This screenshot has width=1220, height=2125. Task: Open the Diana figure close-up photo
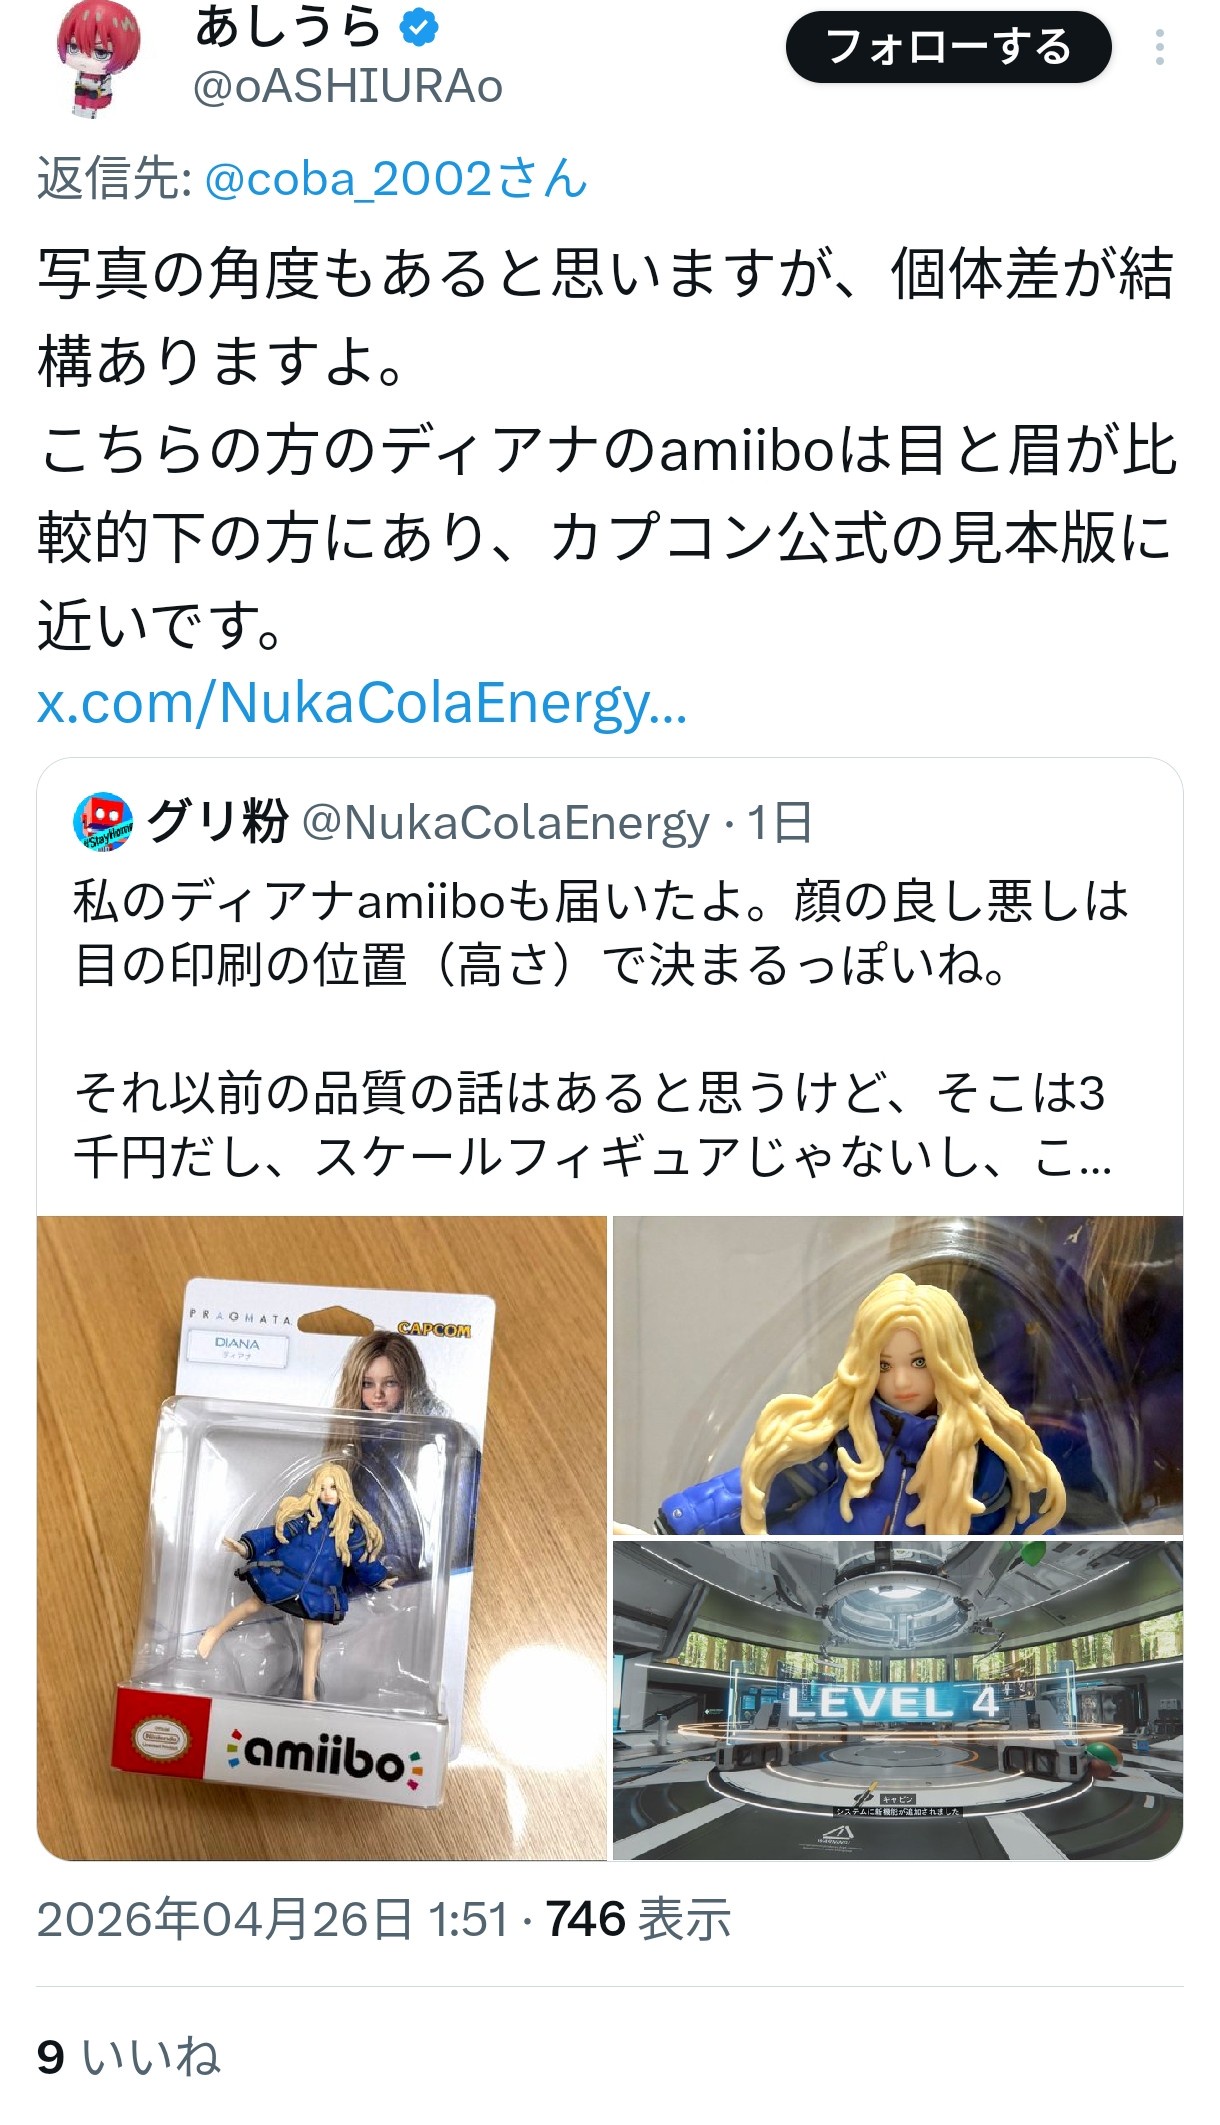pos(898,1375)
